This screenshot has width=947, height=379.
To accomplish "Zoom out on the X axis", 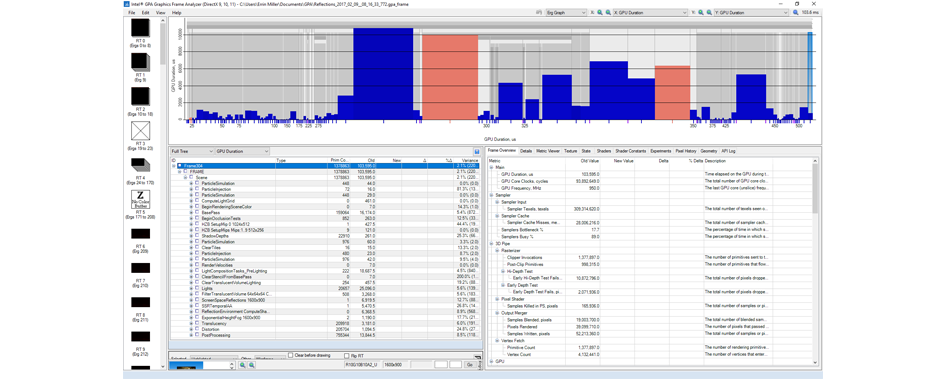I will [x=607, y=12].
